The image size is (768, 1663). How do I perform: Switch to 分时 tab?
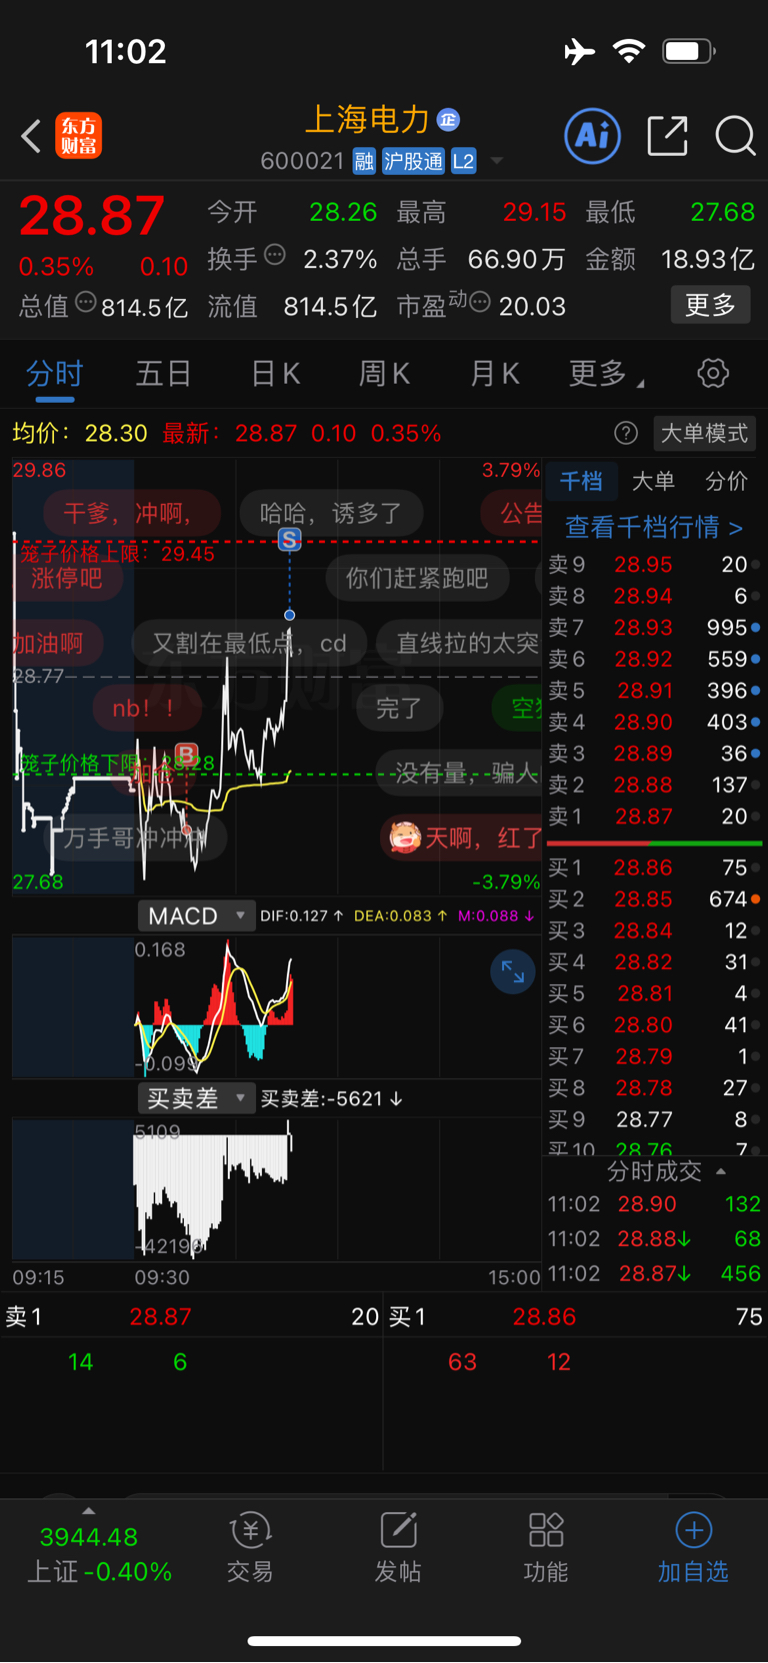coord(54,374)
